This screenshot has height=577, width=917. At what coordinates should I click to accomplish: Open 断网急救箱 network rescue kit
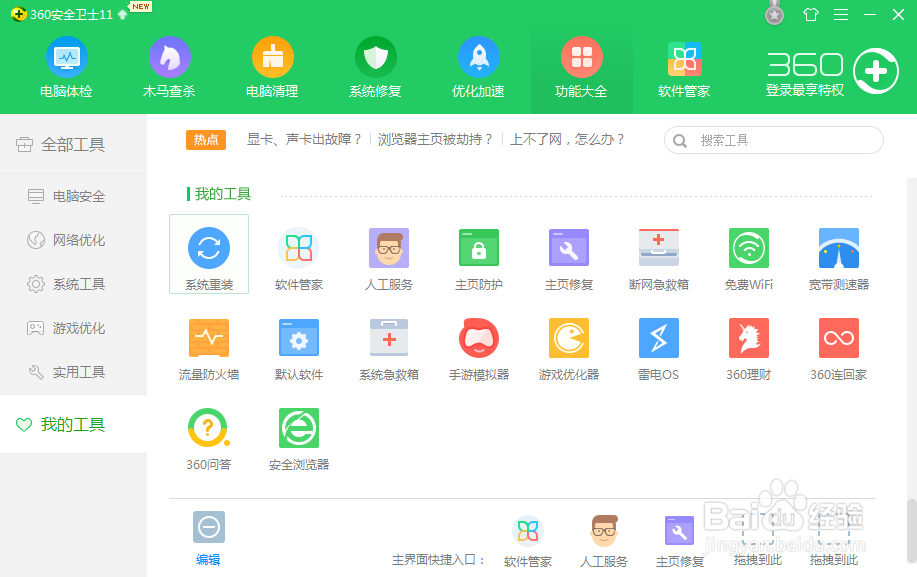click(659, 259)
